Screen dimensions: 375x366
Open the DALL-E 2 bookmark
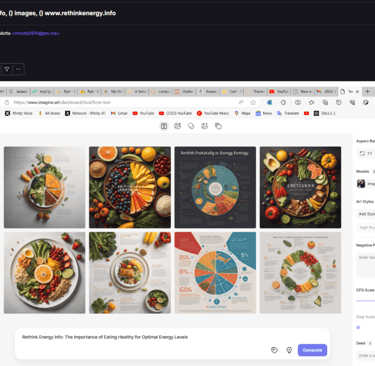[x=324, y=113]
